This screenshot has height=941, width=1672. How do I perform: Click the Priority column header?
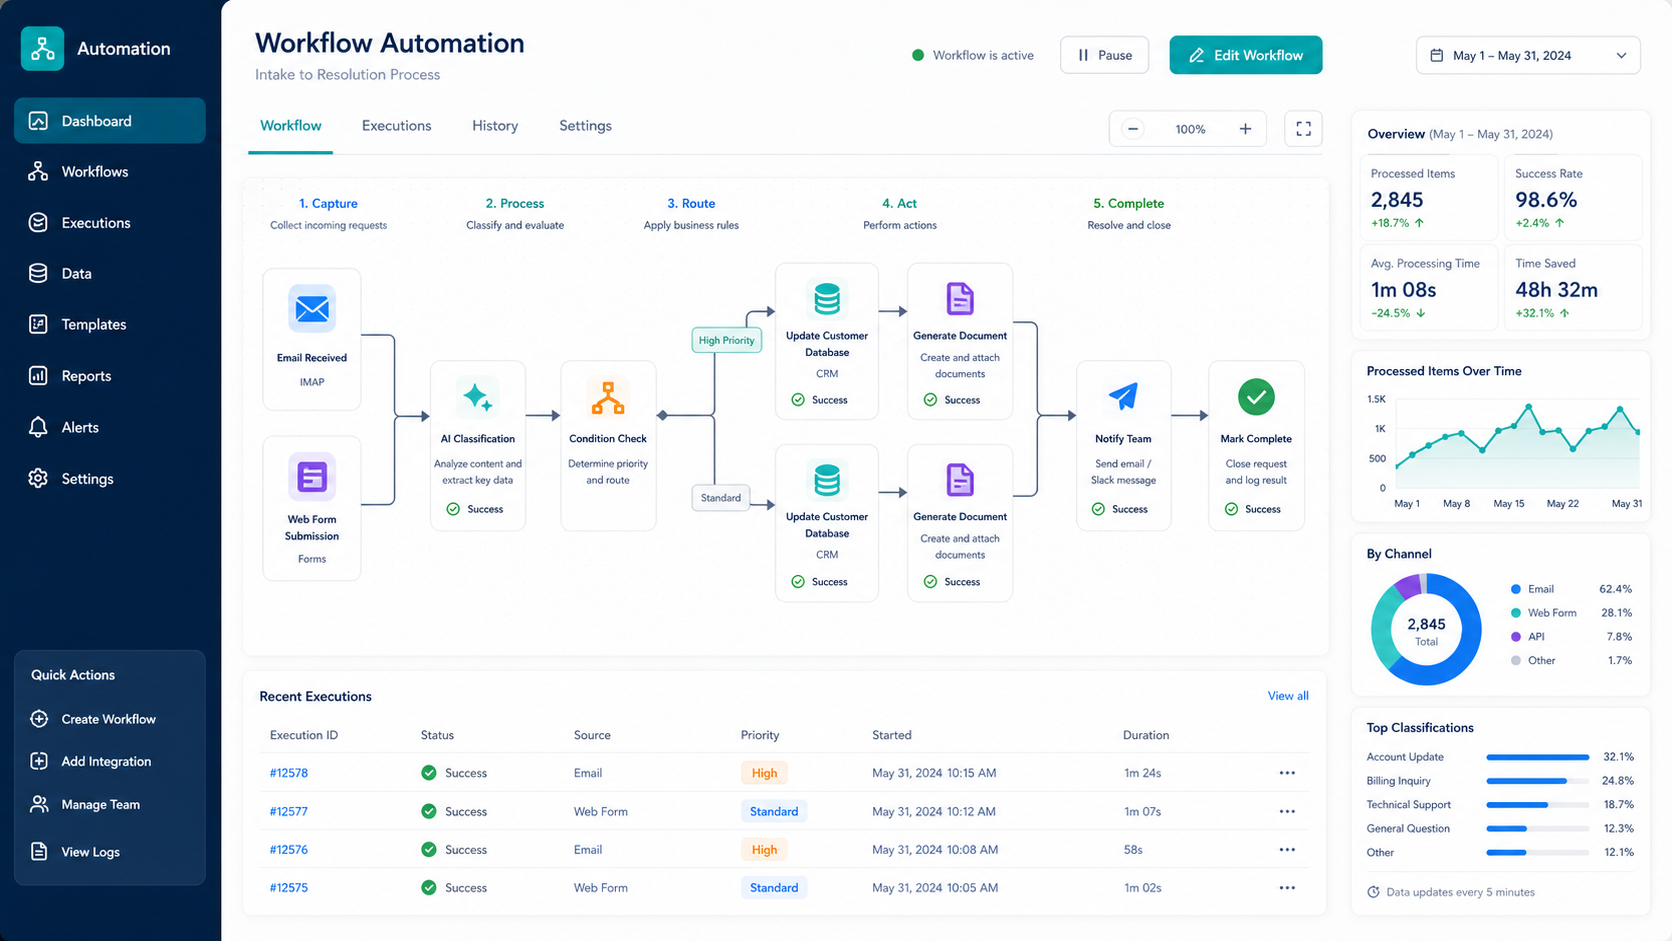[760, 735]
